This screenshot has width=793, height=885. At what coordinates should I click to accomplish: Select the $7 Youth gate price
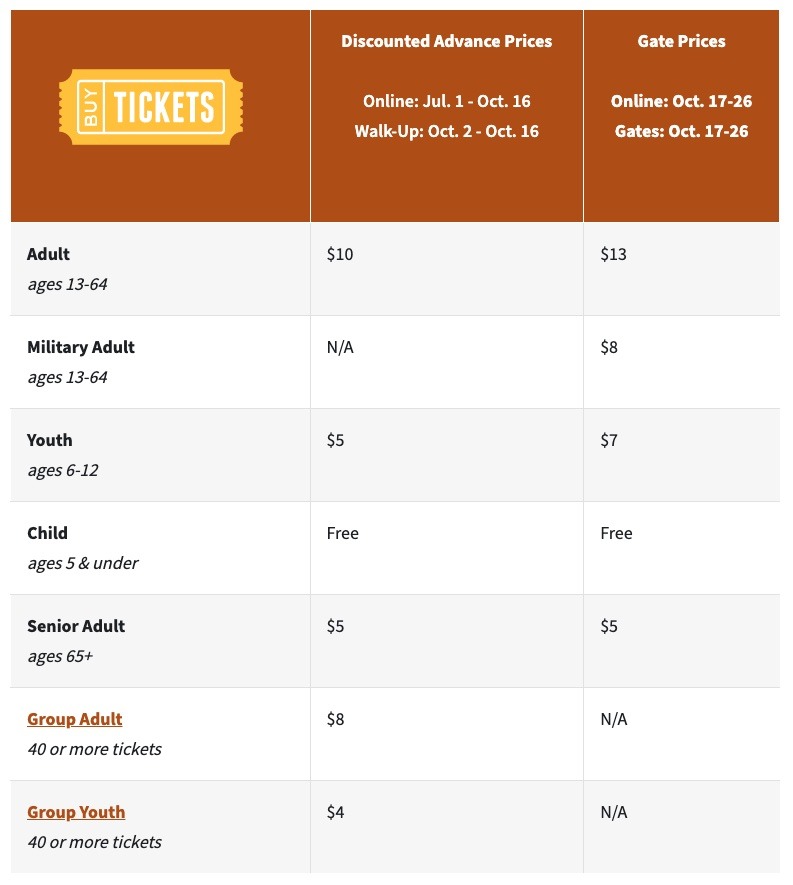(609, 440)
